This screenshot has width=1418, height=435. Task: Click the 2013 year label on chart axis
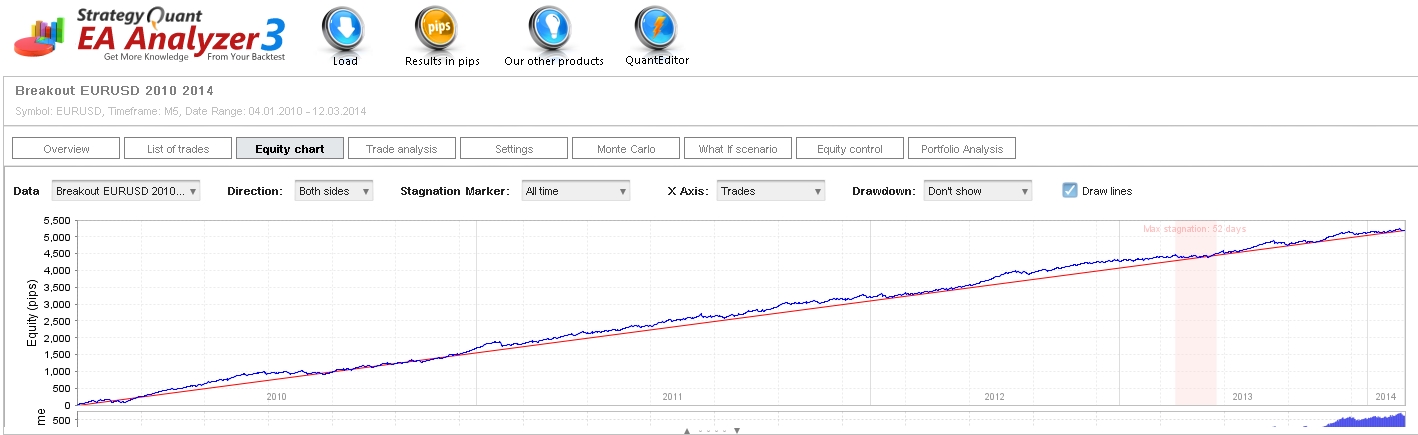(1242, 397)
